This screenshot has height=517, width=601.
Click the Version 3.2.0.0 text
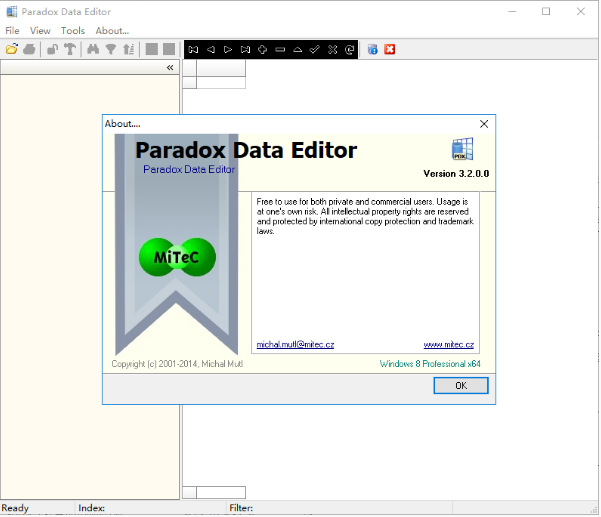coord(456,174)
